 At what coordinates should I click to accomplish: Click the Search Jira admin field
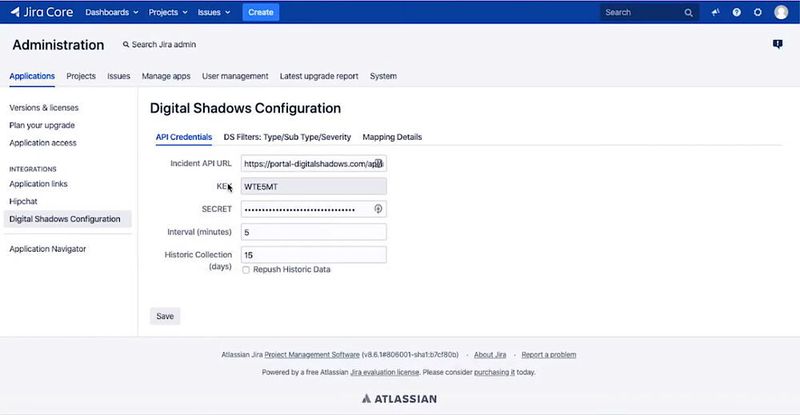coord(159,44)
